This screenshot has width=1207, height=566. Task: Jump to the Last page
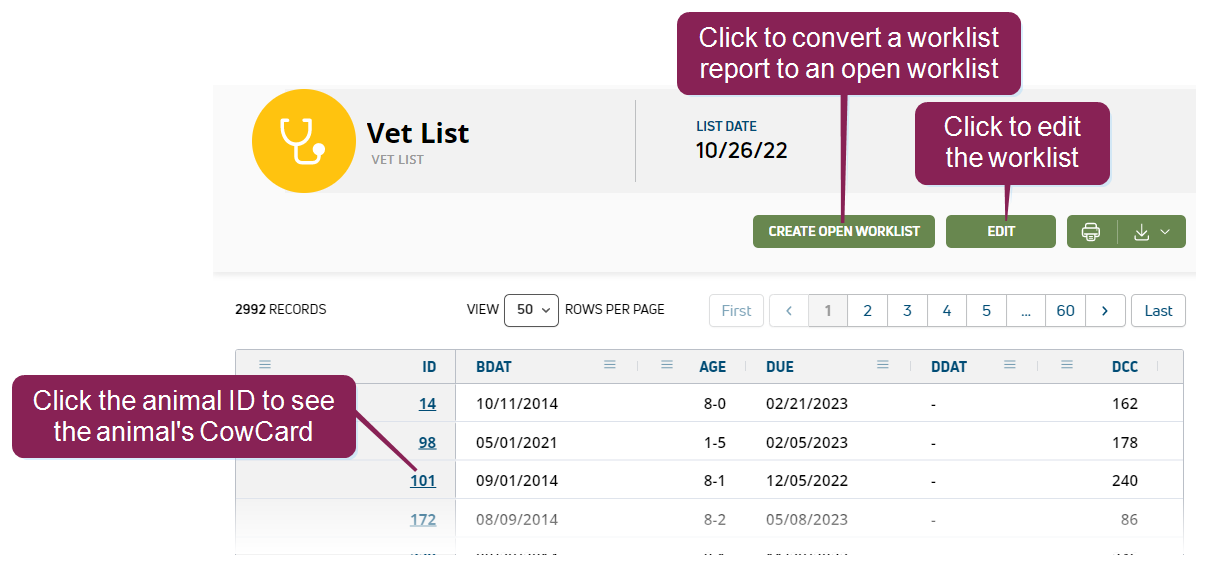click(1158, 311)
